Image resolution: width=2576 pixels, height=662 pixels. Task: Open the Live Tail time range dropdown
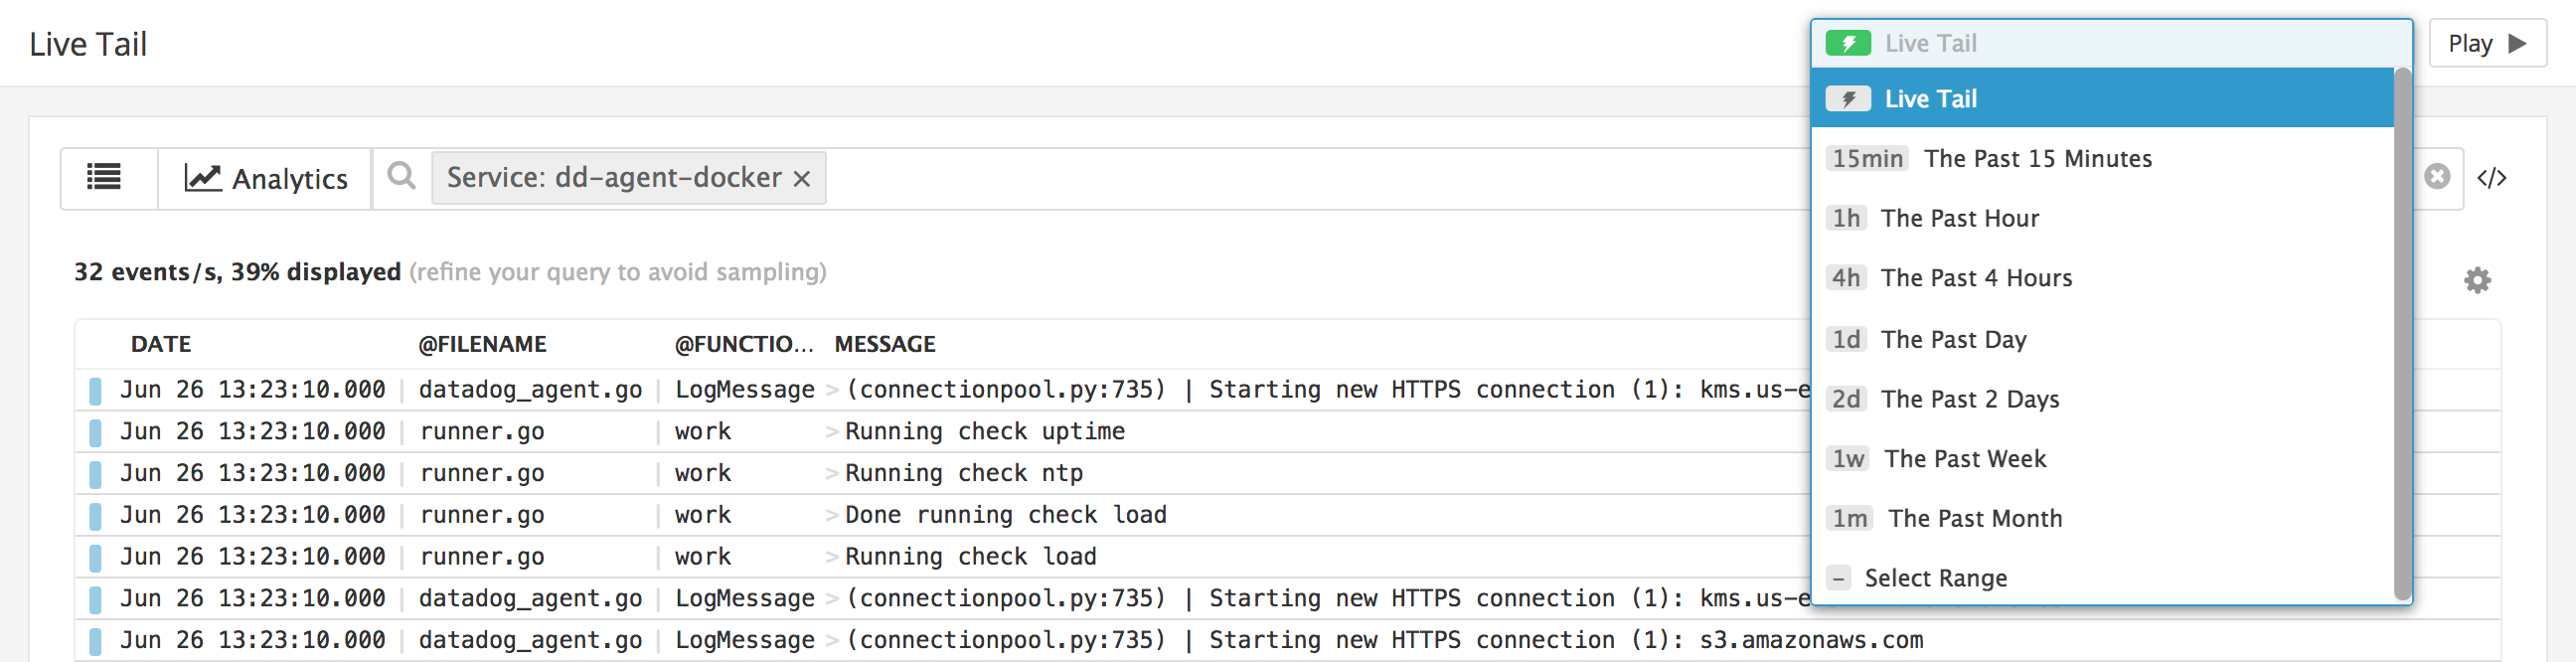(2110, 43)
